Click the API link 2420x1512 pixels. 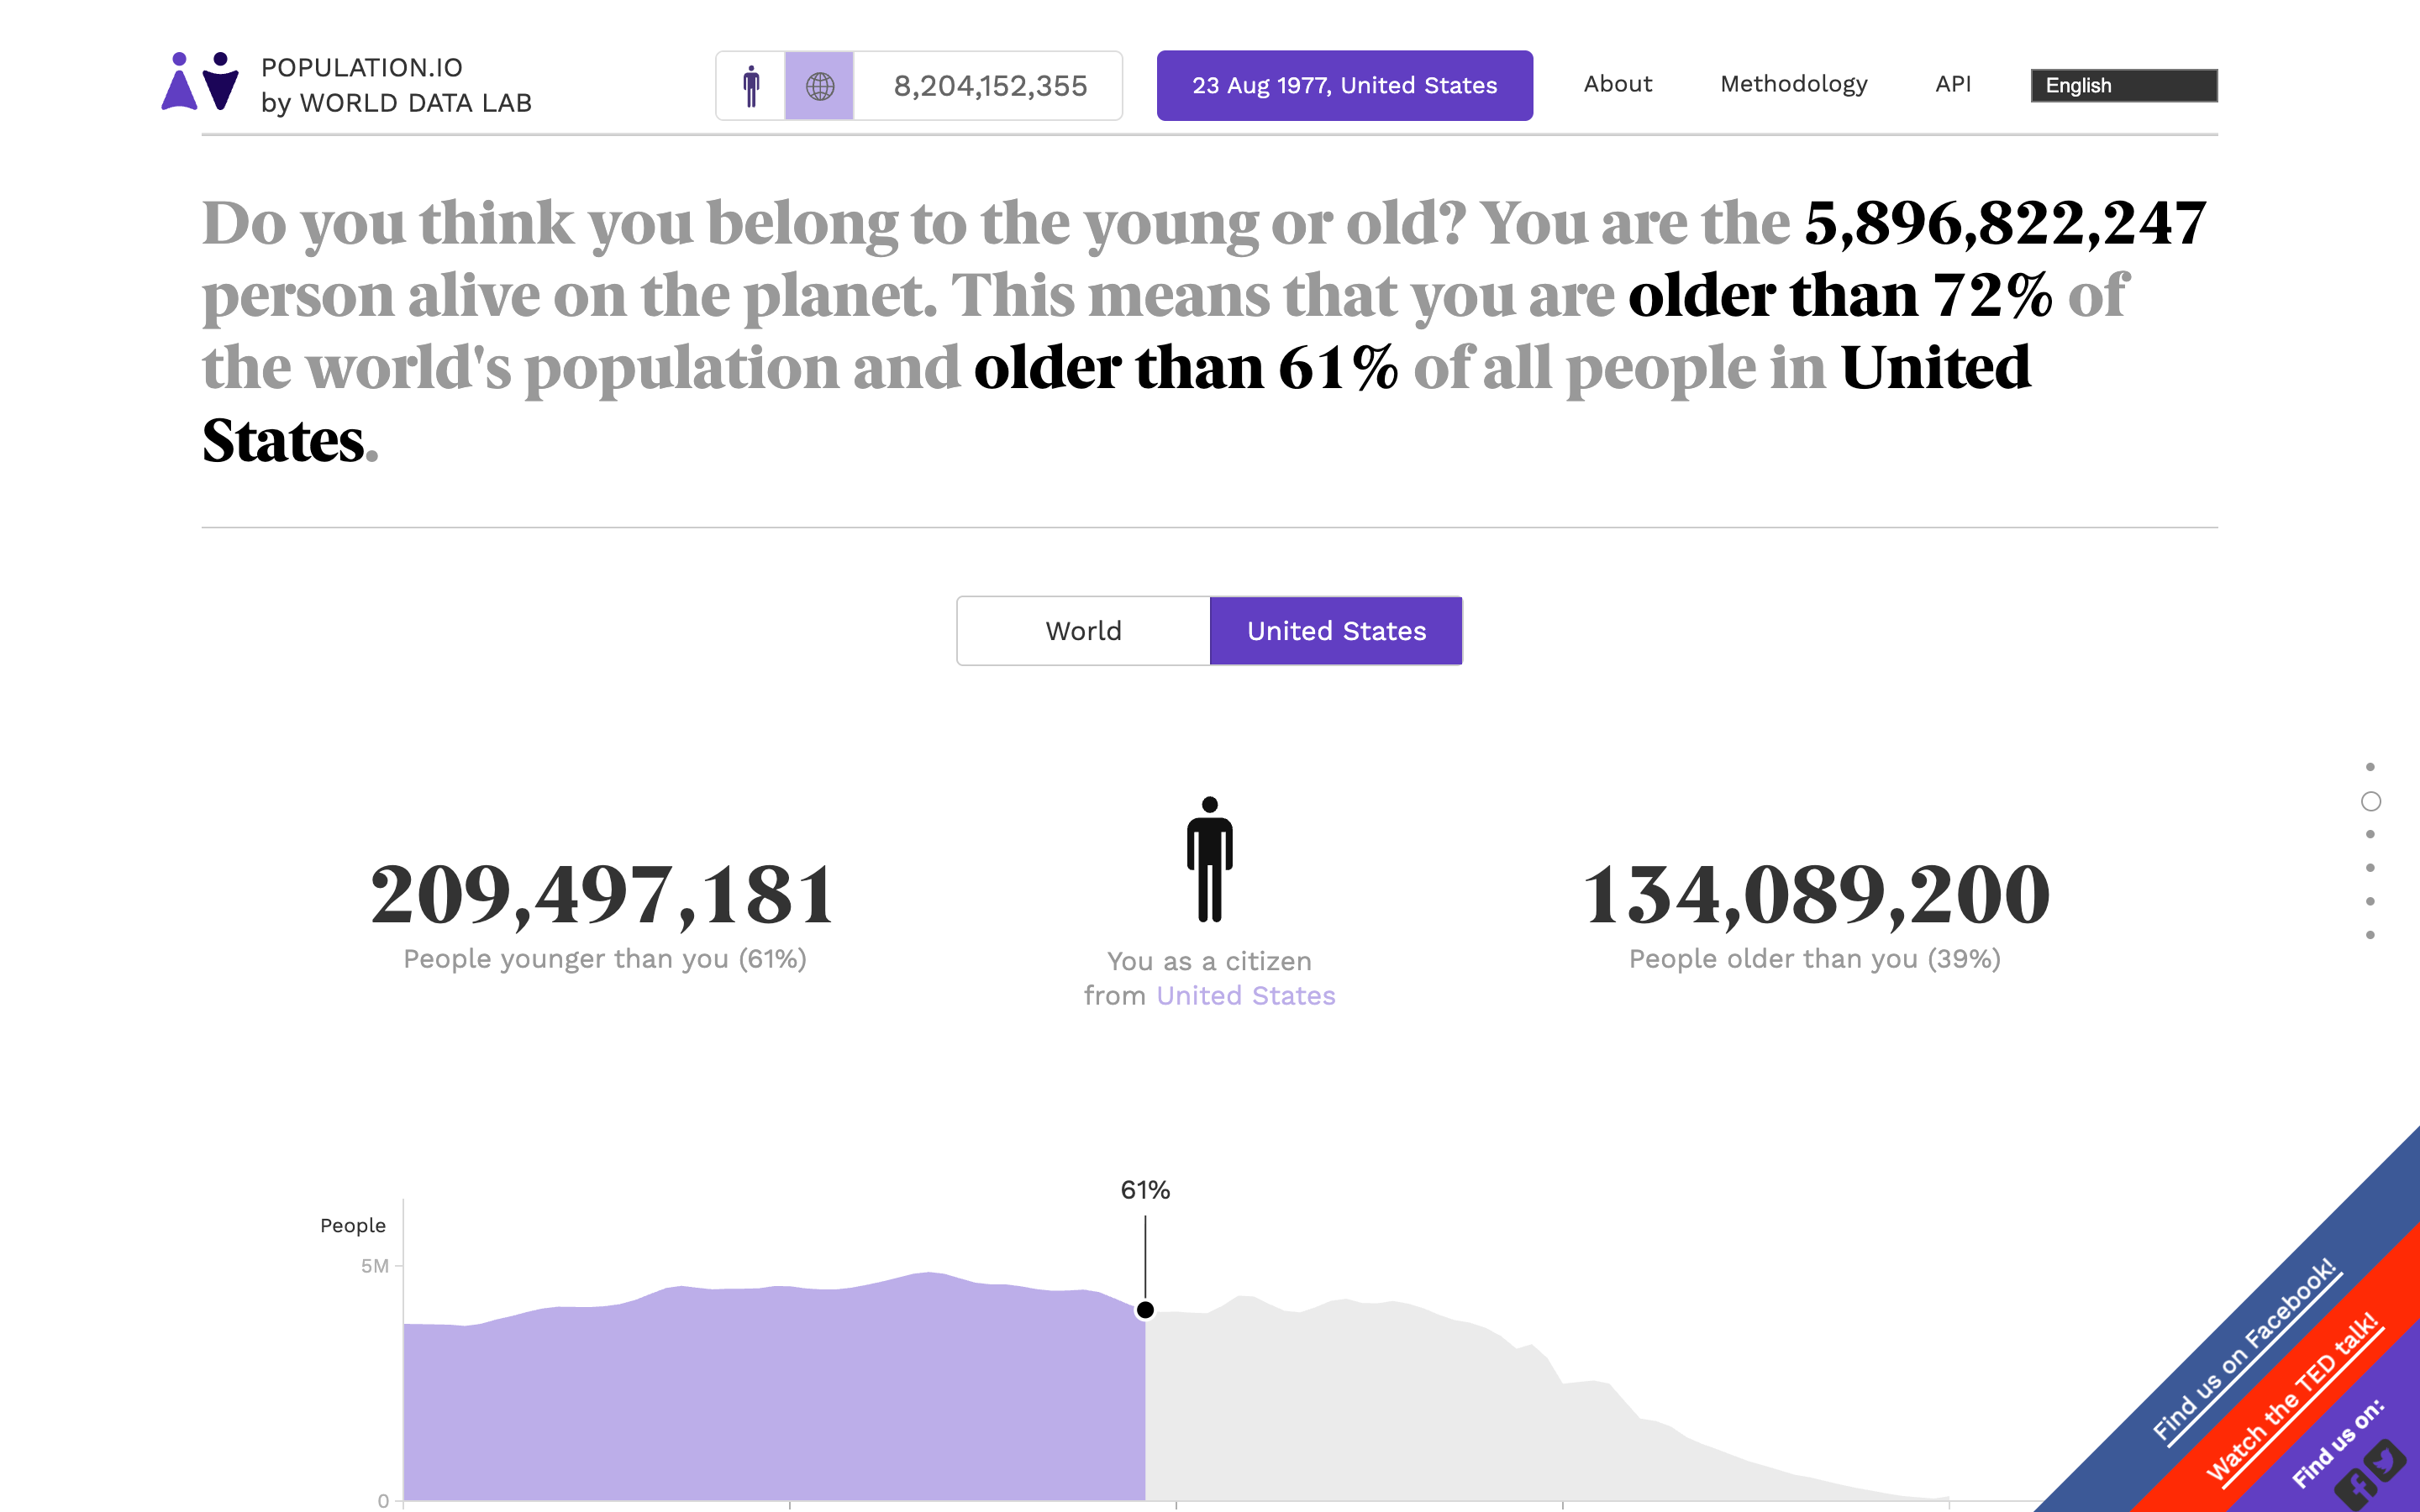pyautogui.click(x=1952, y=84)
